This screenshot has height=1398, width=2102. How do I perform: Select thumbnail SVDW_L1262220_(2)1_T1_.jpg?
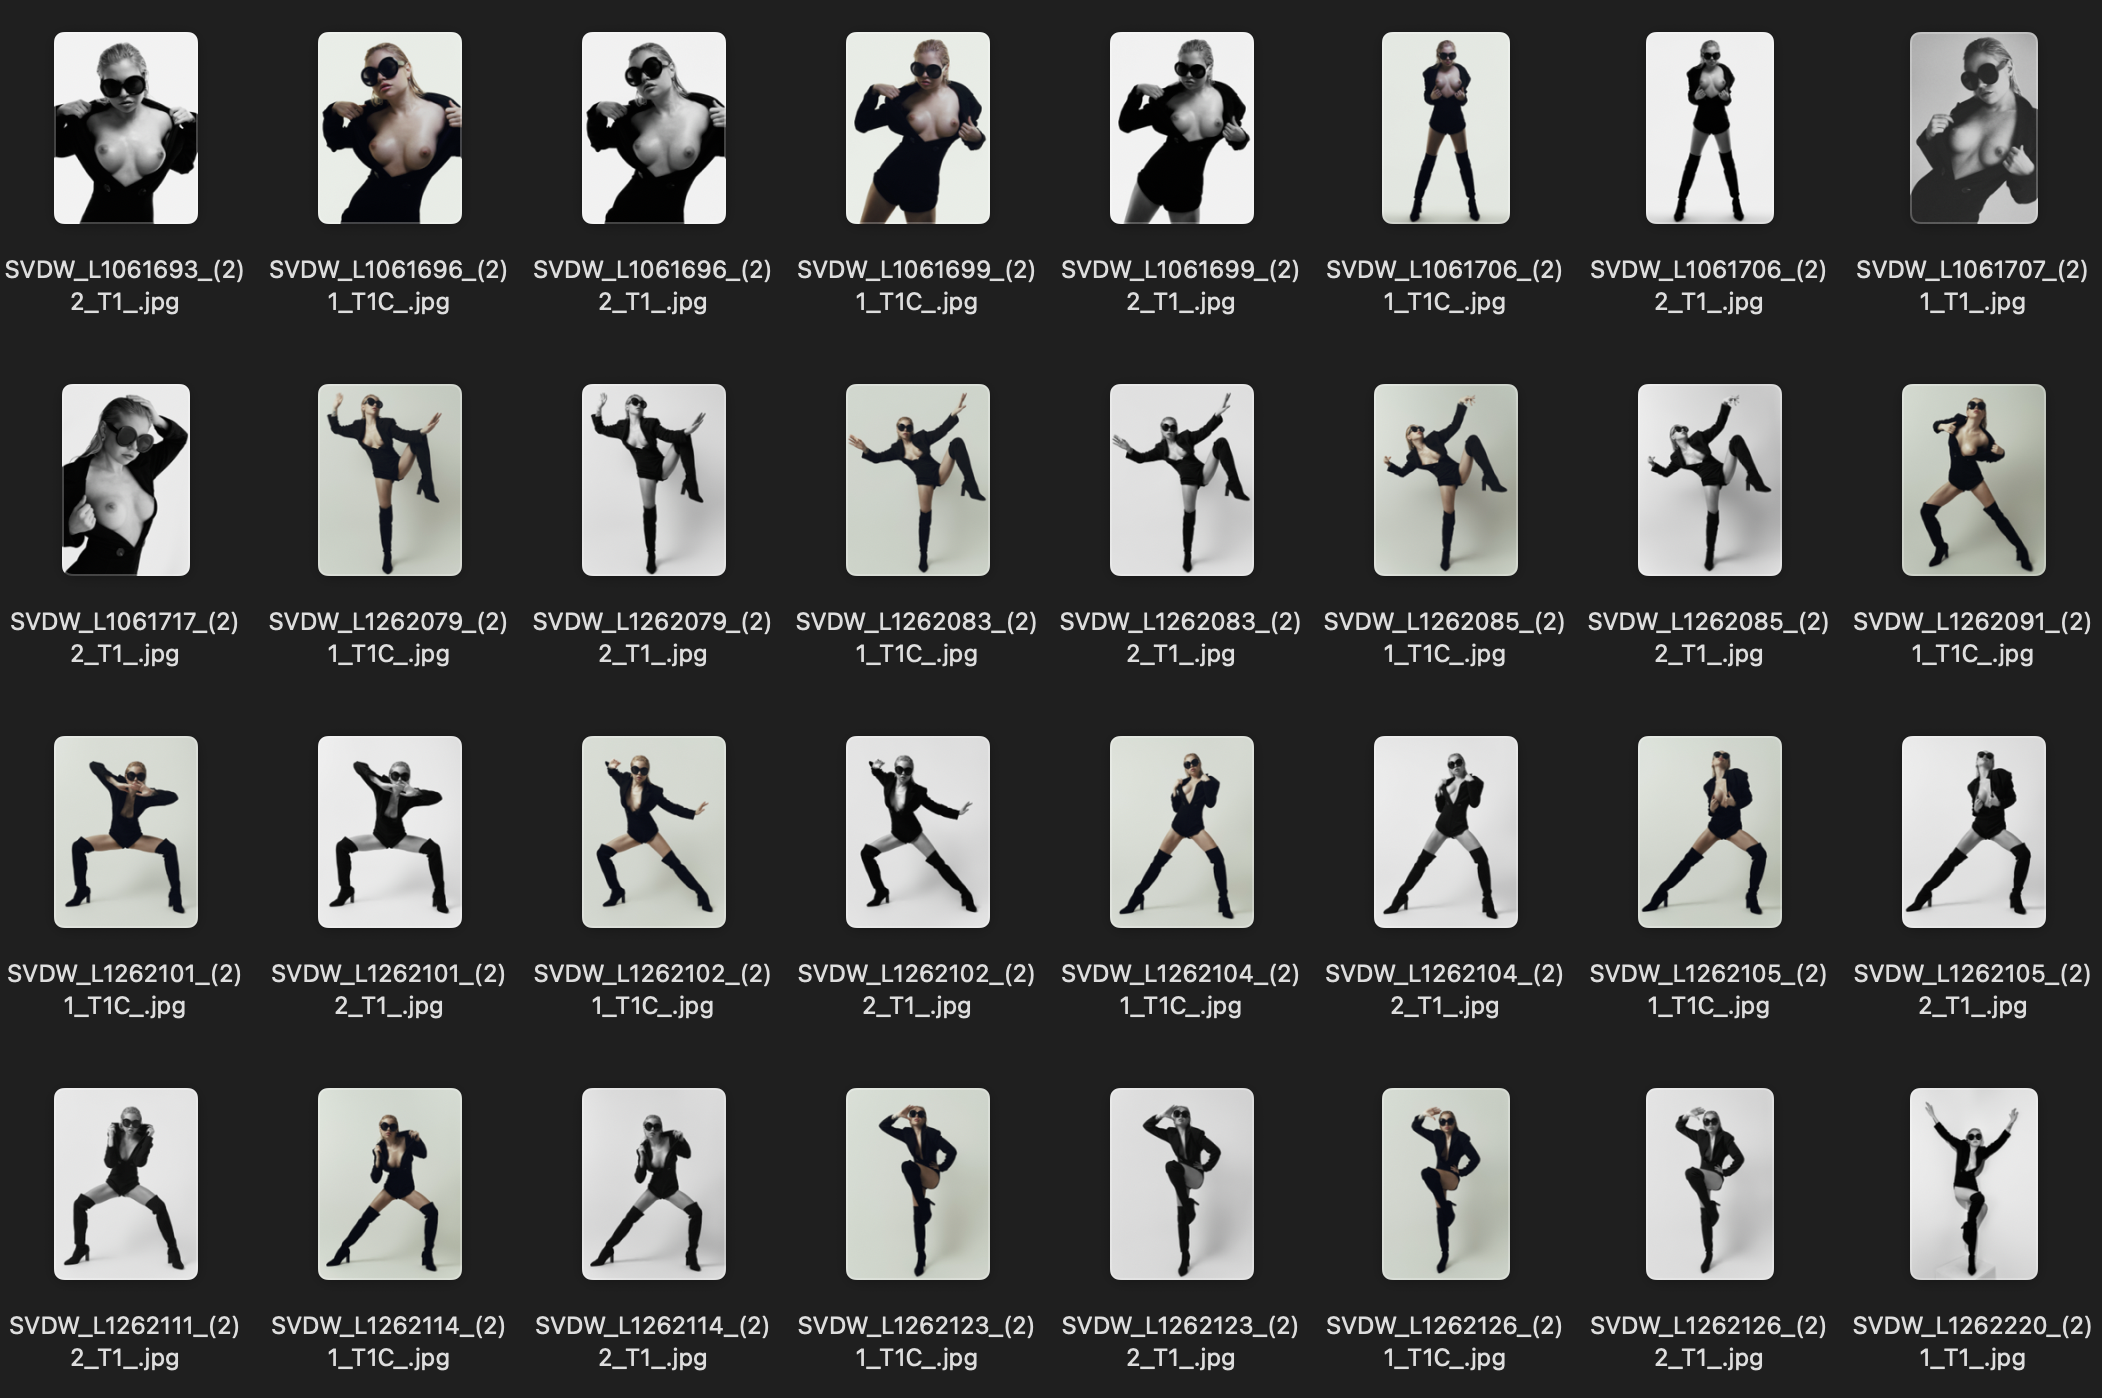tap(1973, 1184)
